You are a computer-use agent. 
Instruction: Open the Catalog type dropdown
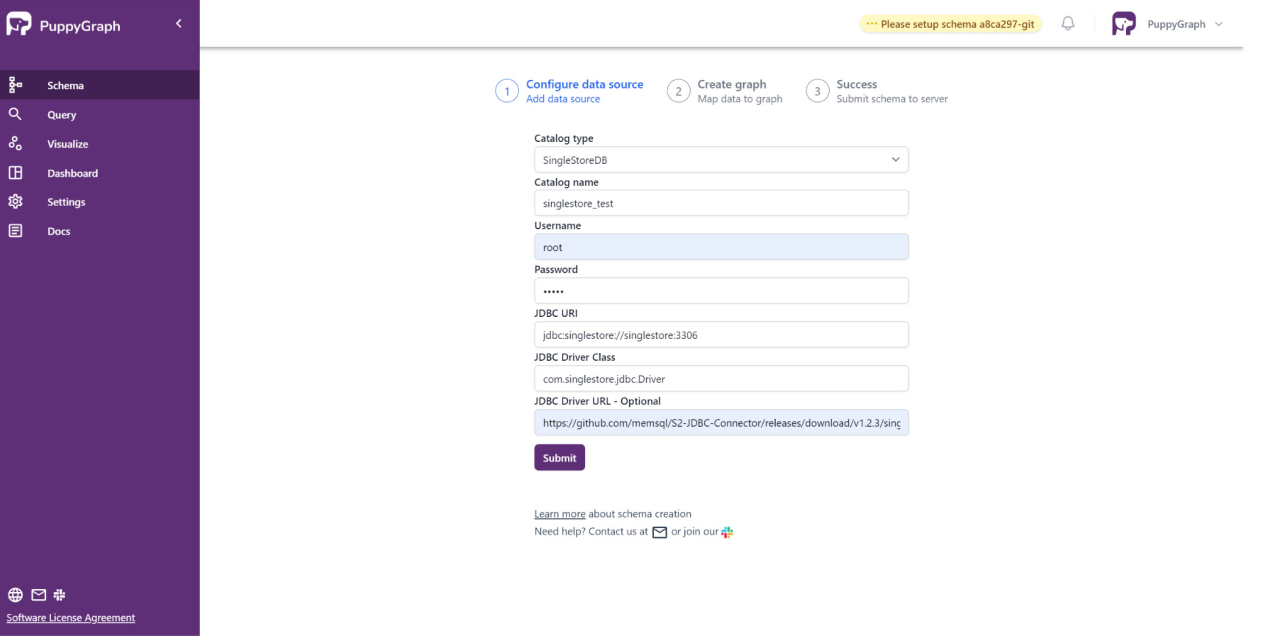[x=720, y=159]
